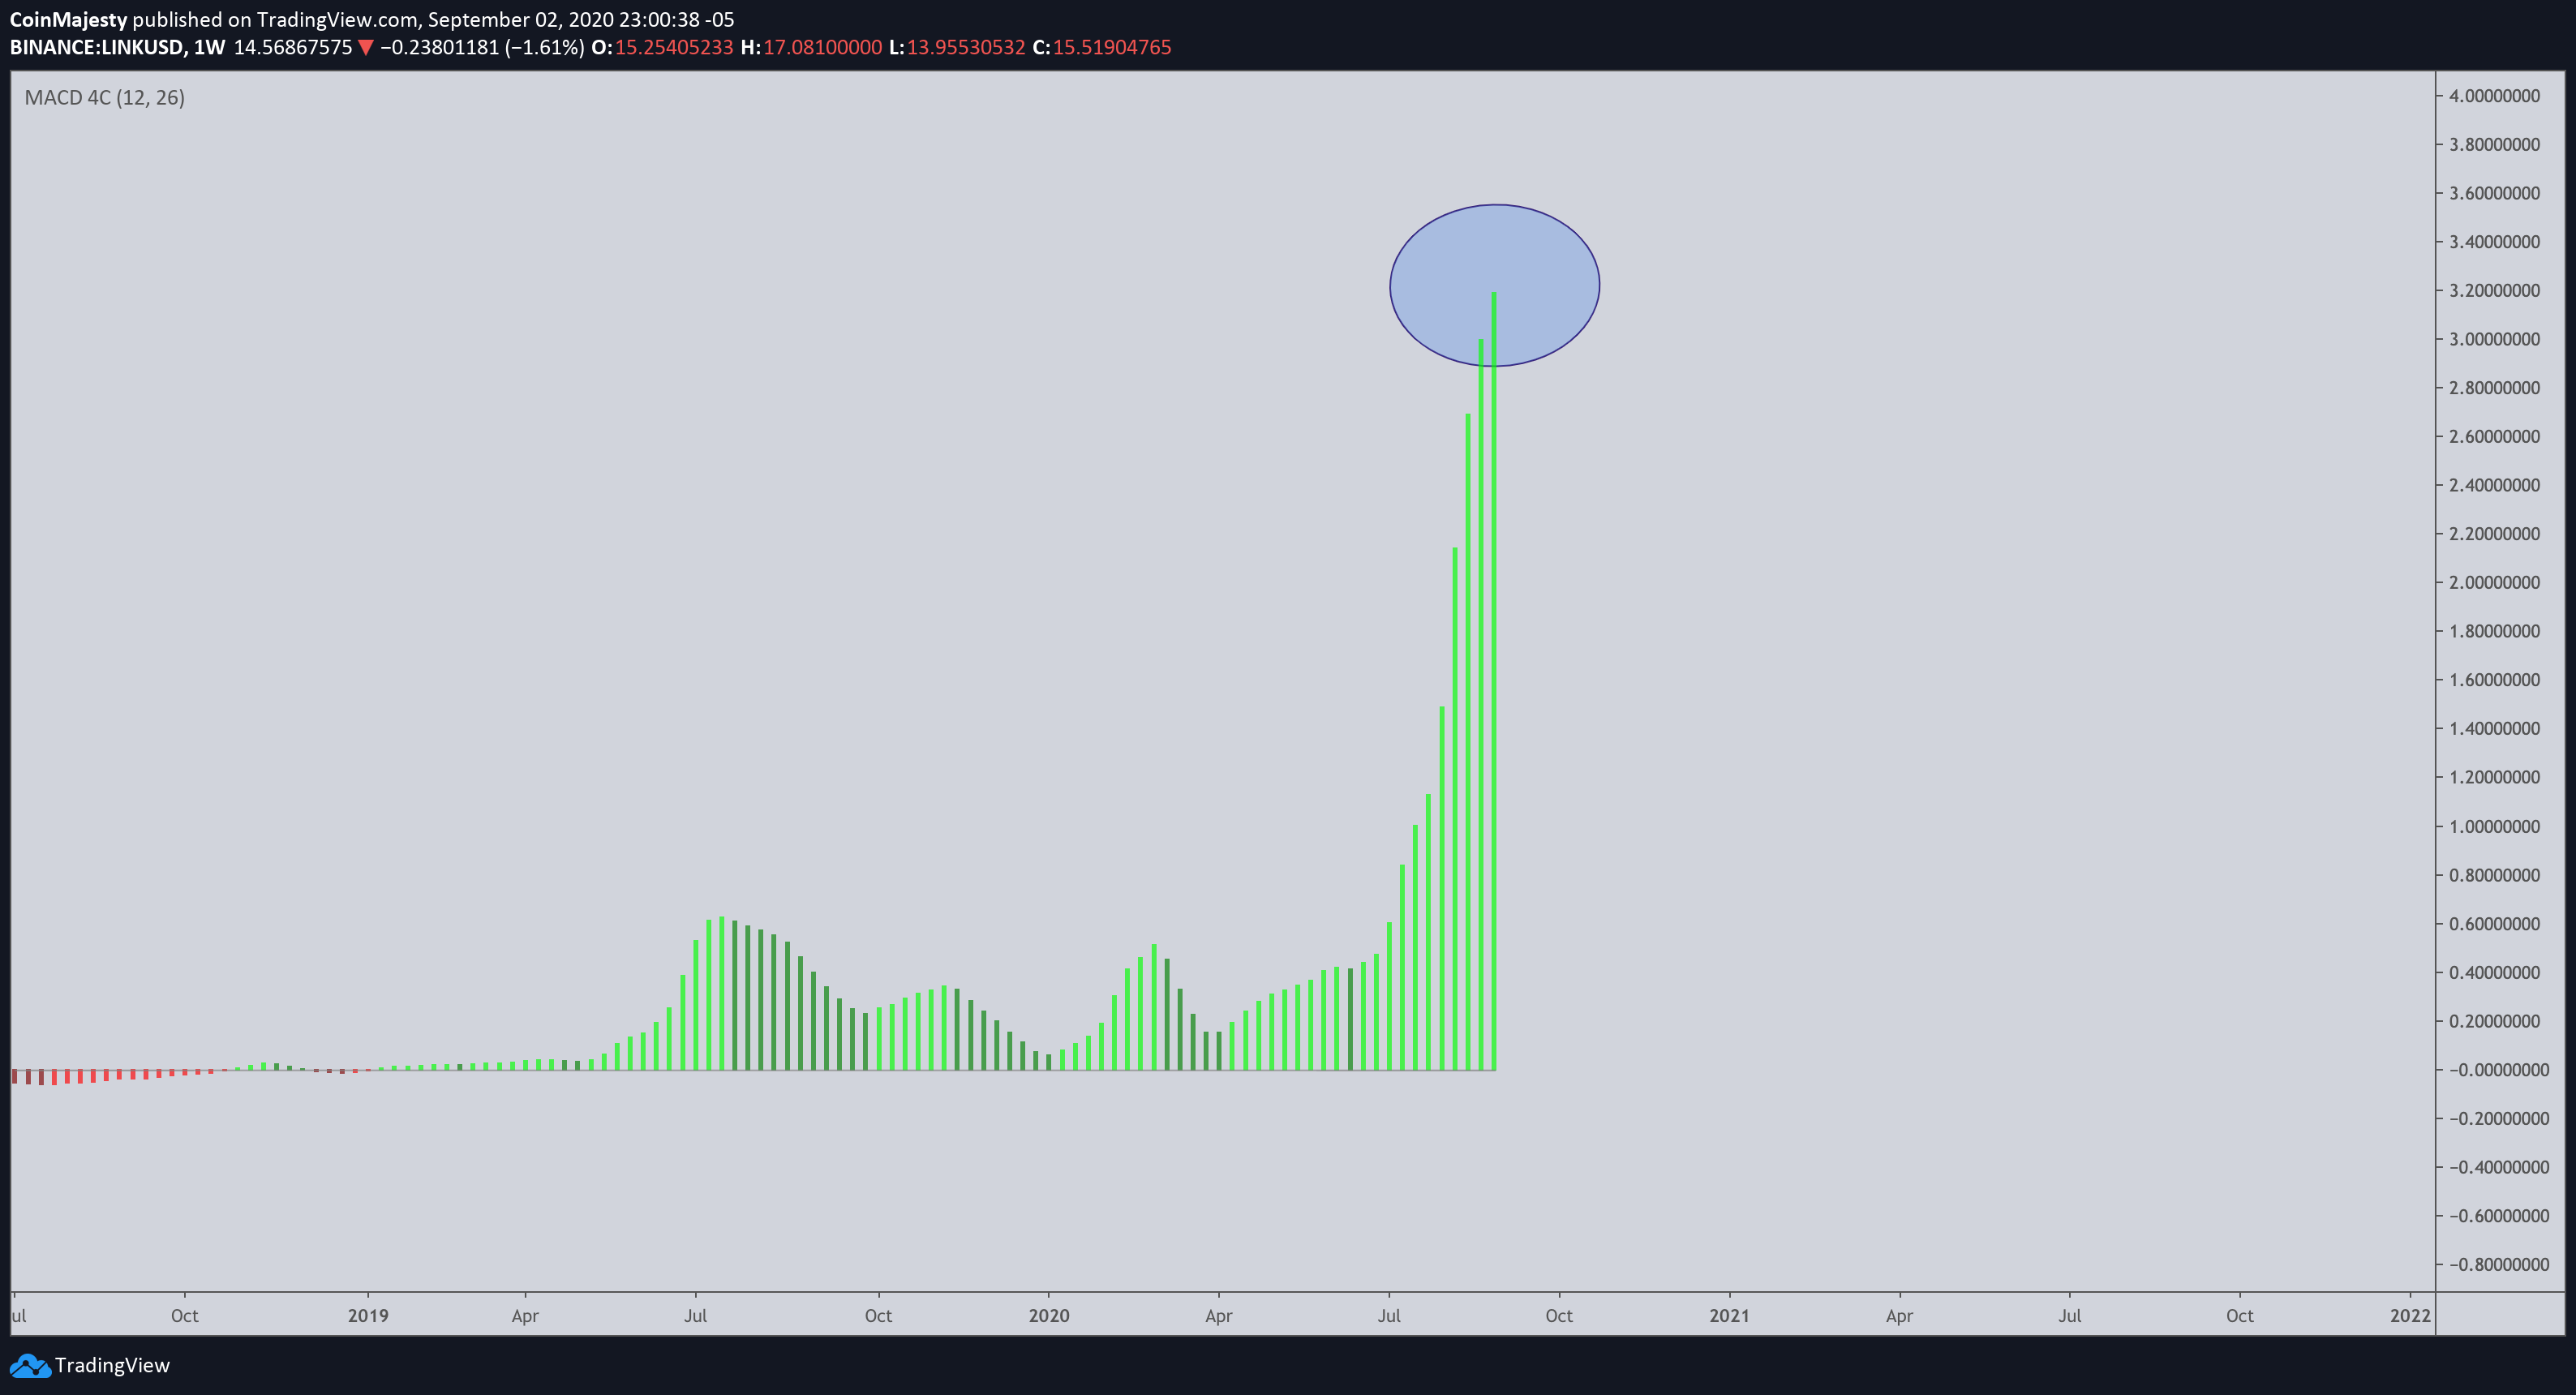The height and width of the screenshot is (1395, 2576).
Task: Click the close value 15.51904765
Action: [1112, 47]
